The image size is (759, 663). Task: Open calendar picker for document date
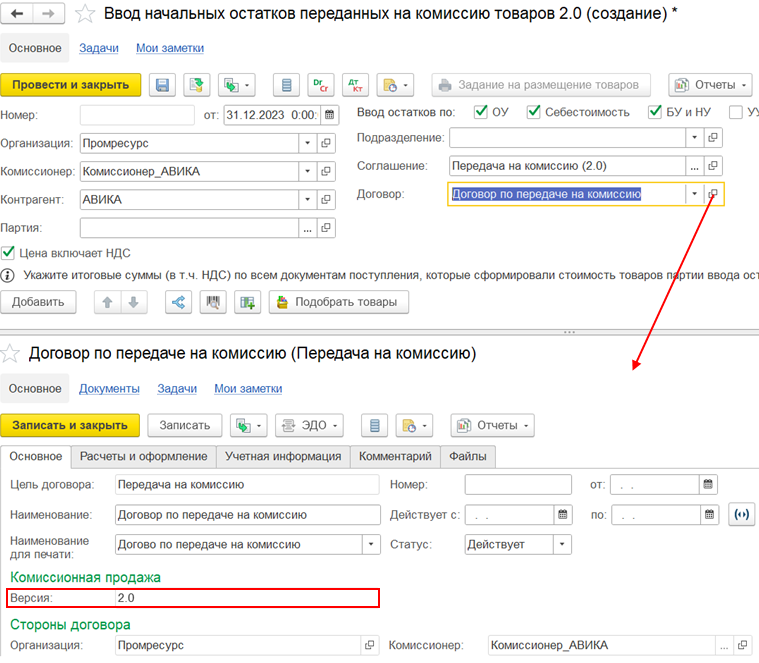329,115
